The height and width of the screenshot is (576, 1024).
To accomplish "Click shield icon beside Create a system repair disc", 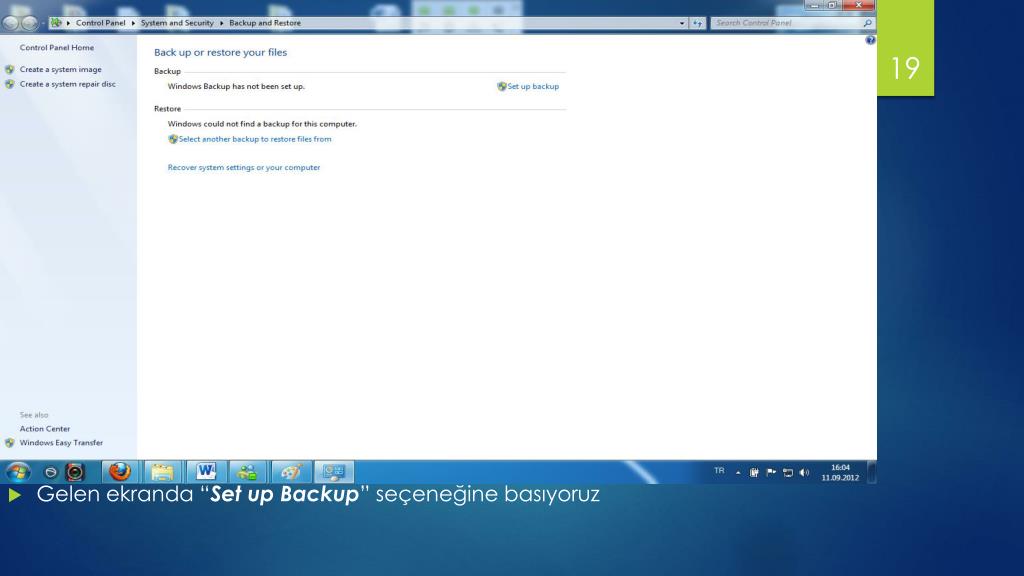I will pyautogui.click(x=9, y=84).
